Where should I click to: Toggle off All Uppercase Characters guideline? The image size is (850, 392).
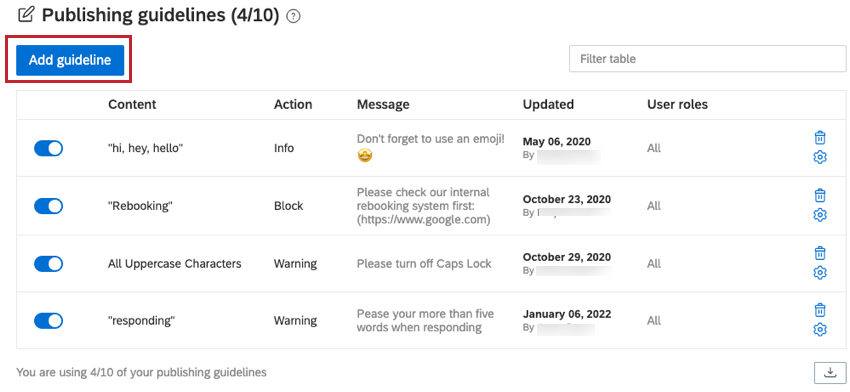click(48, 264)
